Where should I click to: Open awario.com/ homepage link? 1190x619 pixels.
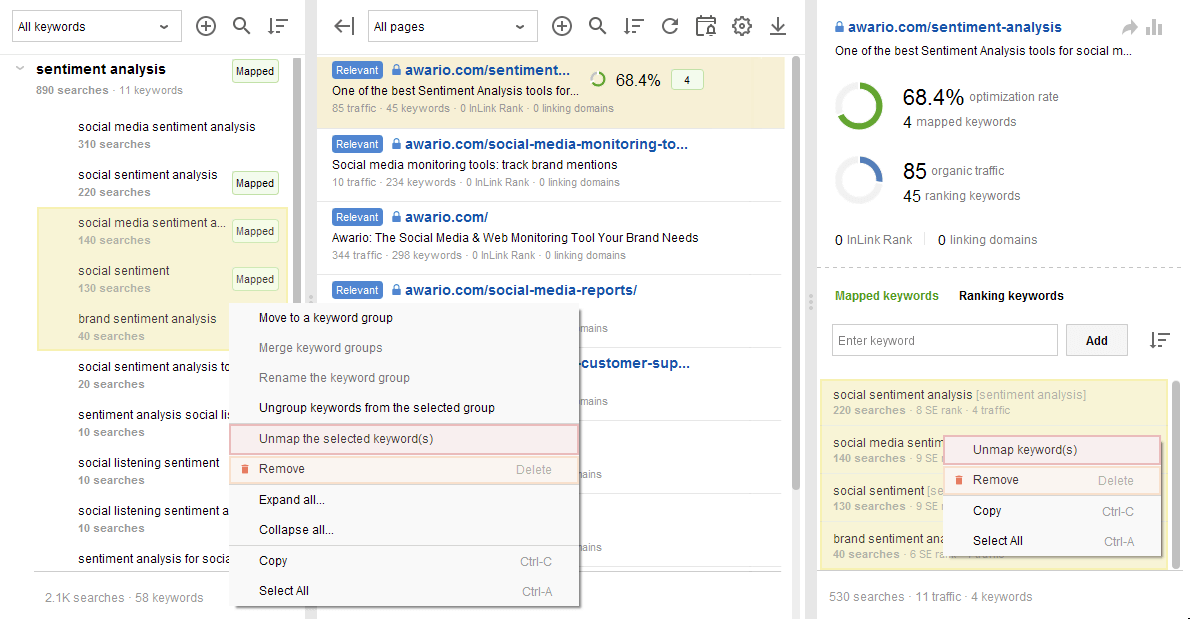pyautogui.click(x=446, y=217)
